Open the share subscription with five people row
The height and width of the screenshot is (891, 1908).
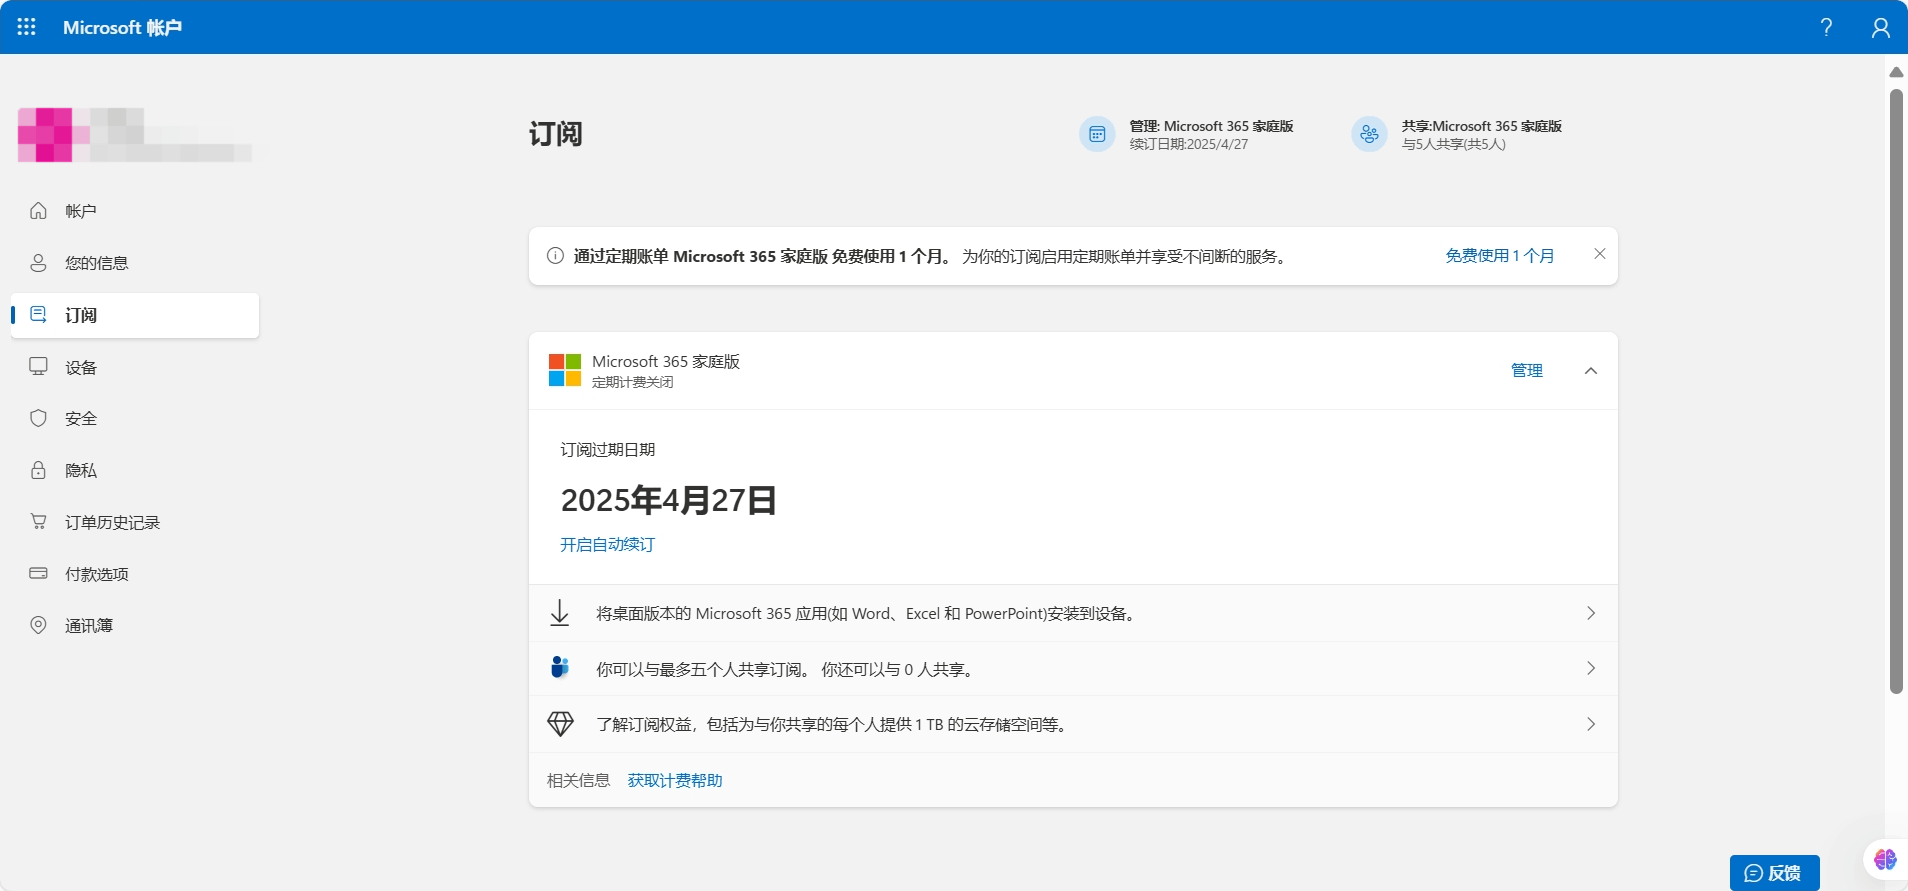1073,669
